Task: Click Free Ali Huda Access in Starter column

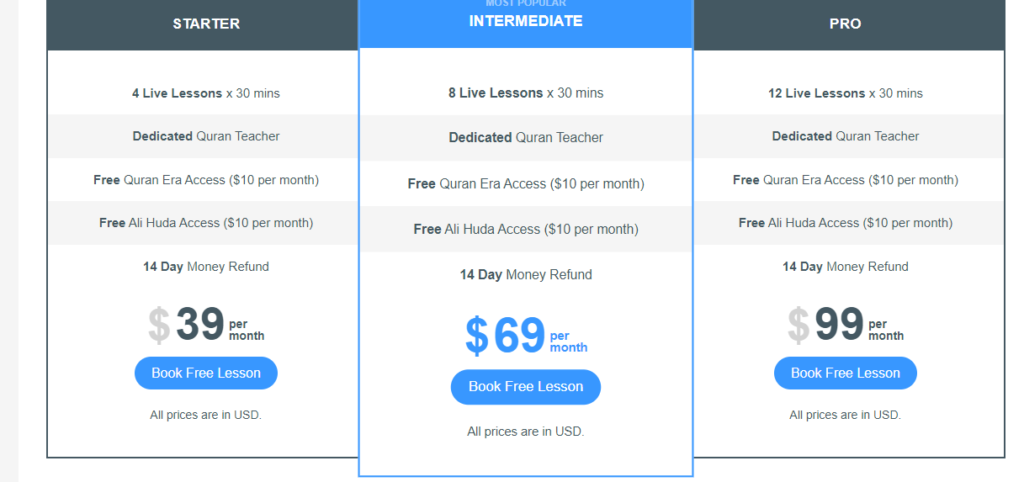Action: point(206,223)
